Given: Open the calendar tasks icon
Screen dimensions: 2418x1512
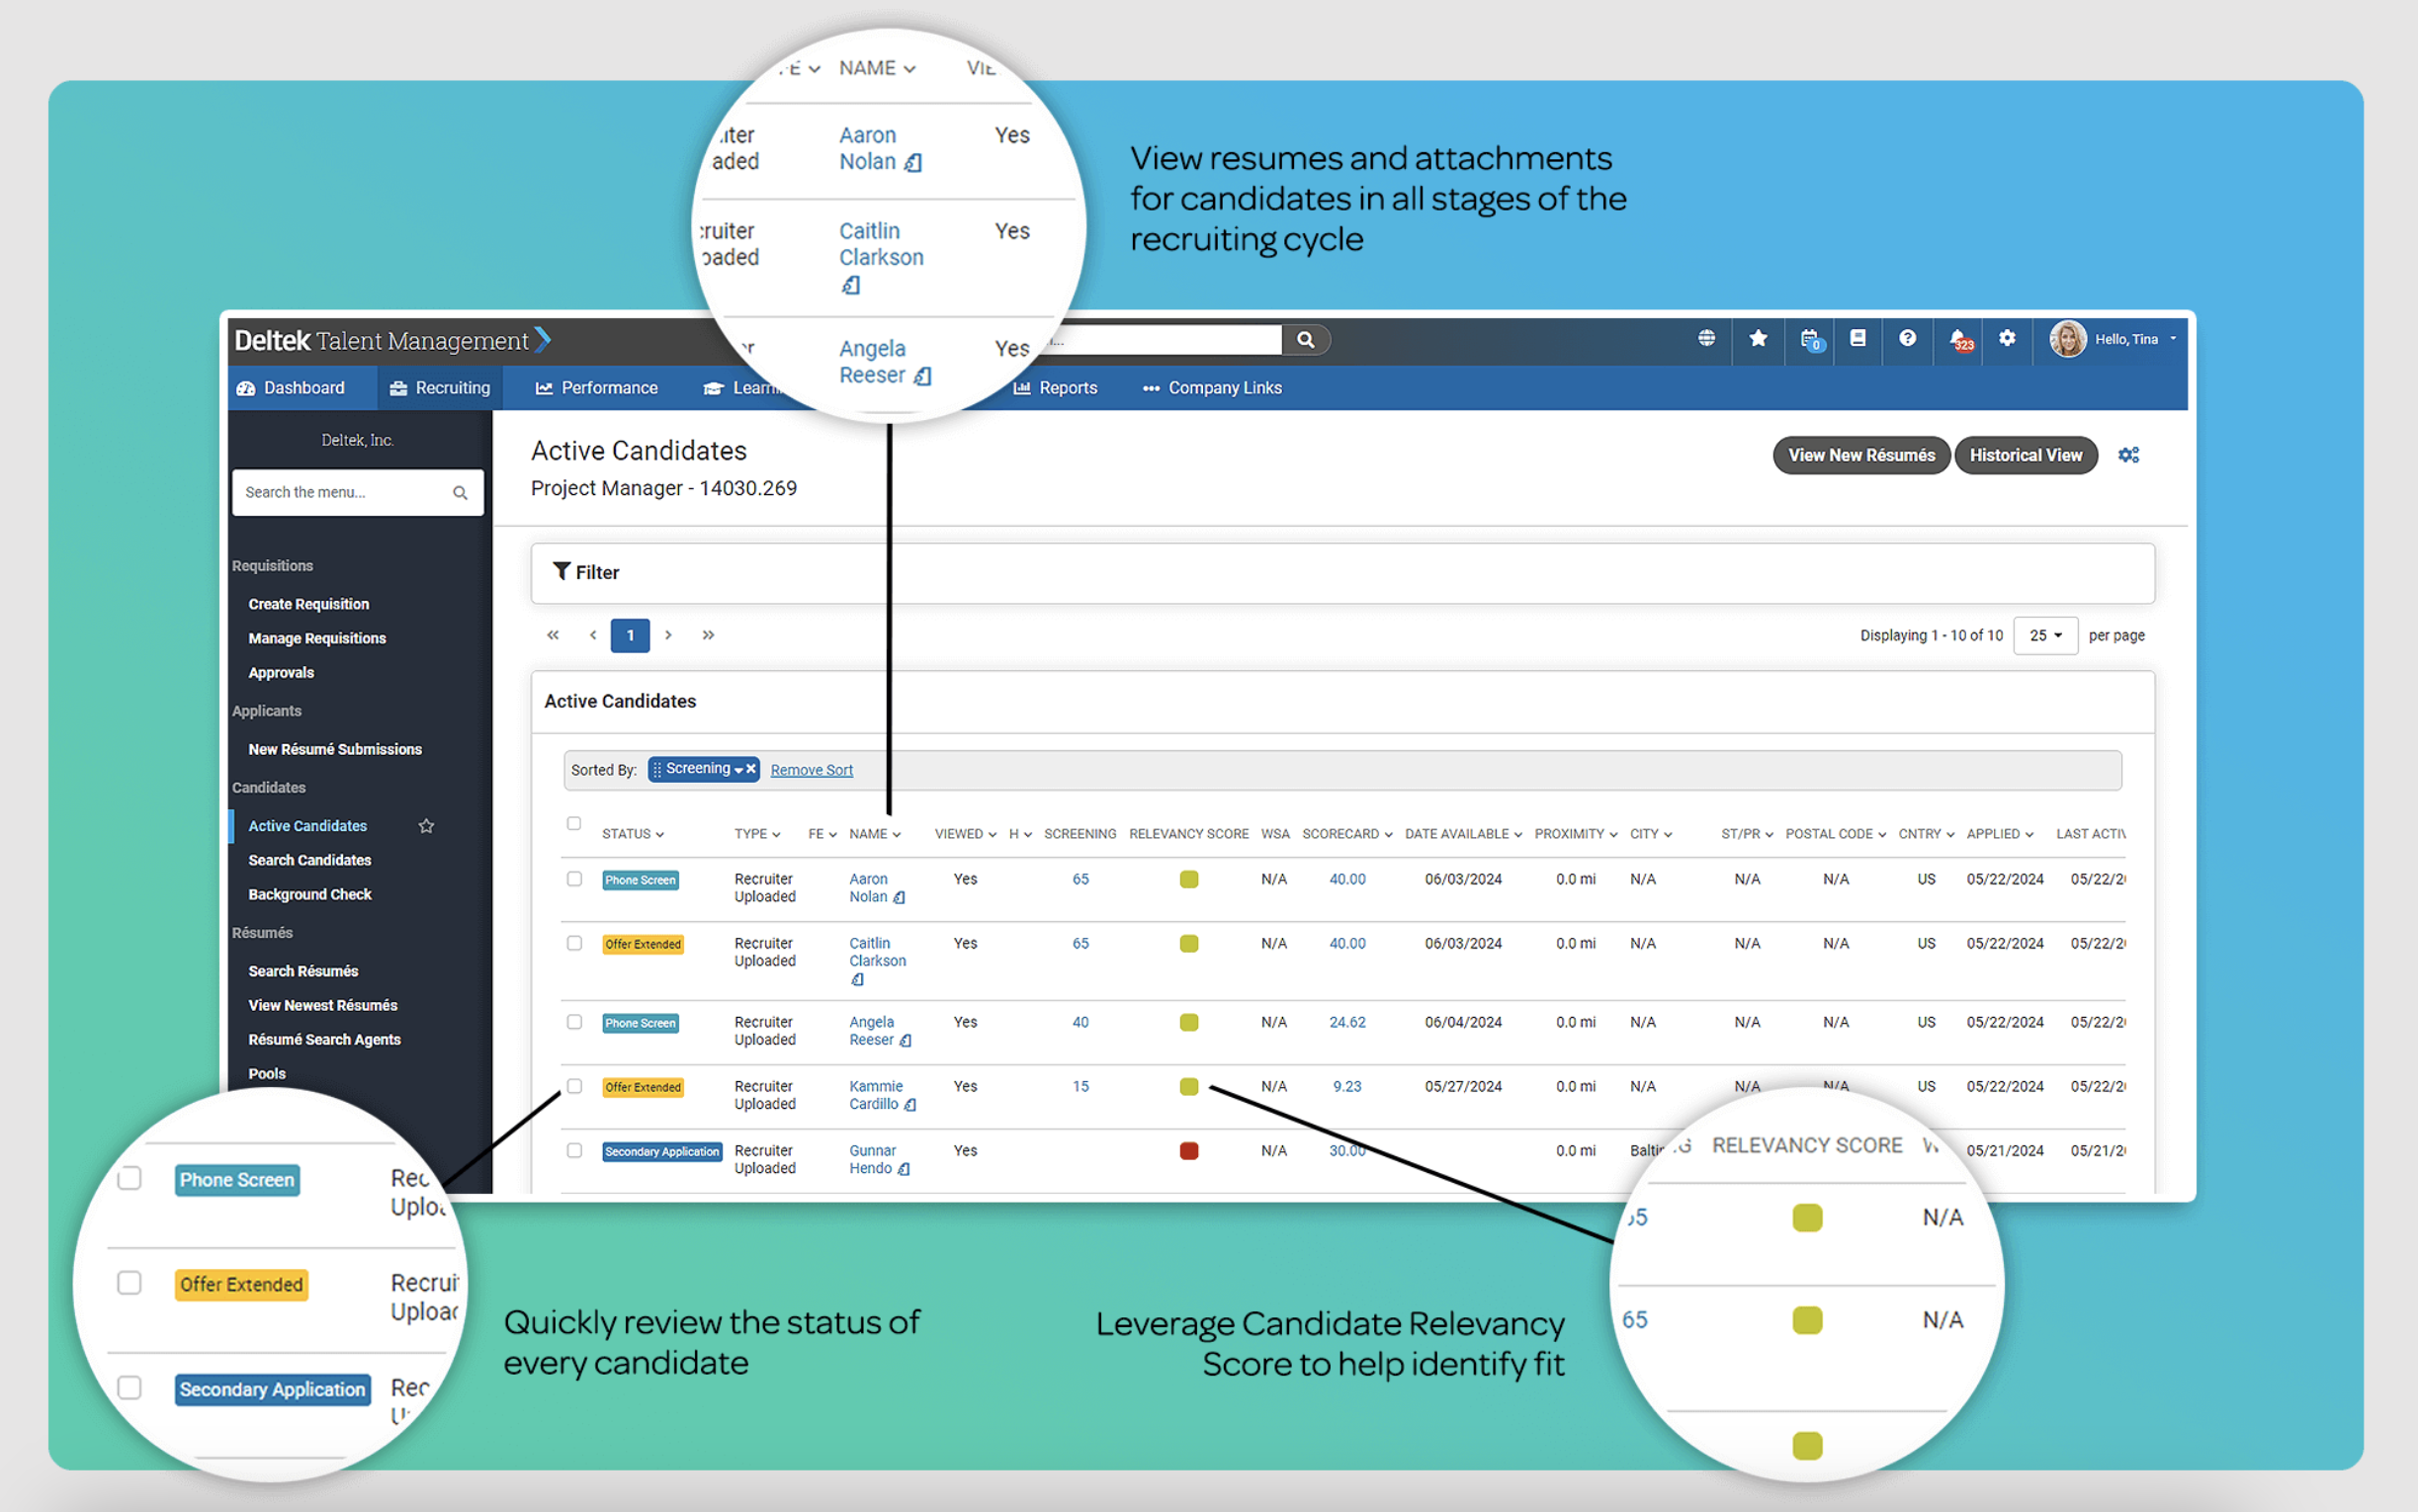Looking at the screenshot, I should (1810, 340).
